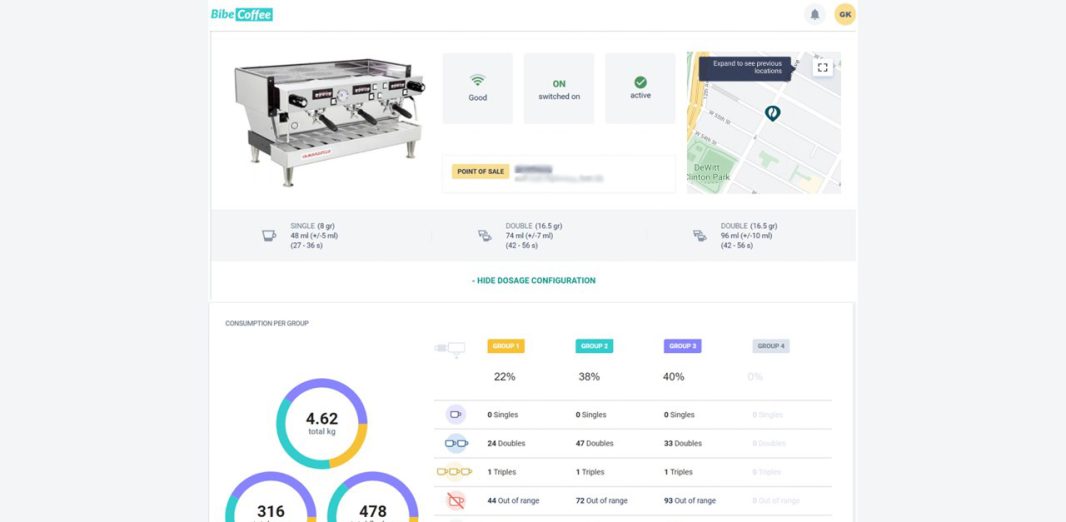Image resolution: width=1066 pixels, height=522 pixels.
Task: Click the Bibe Coffee logo
Action: pyautogui.click(x=242, y=14)
